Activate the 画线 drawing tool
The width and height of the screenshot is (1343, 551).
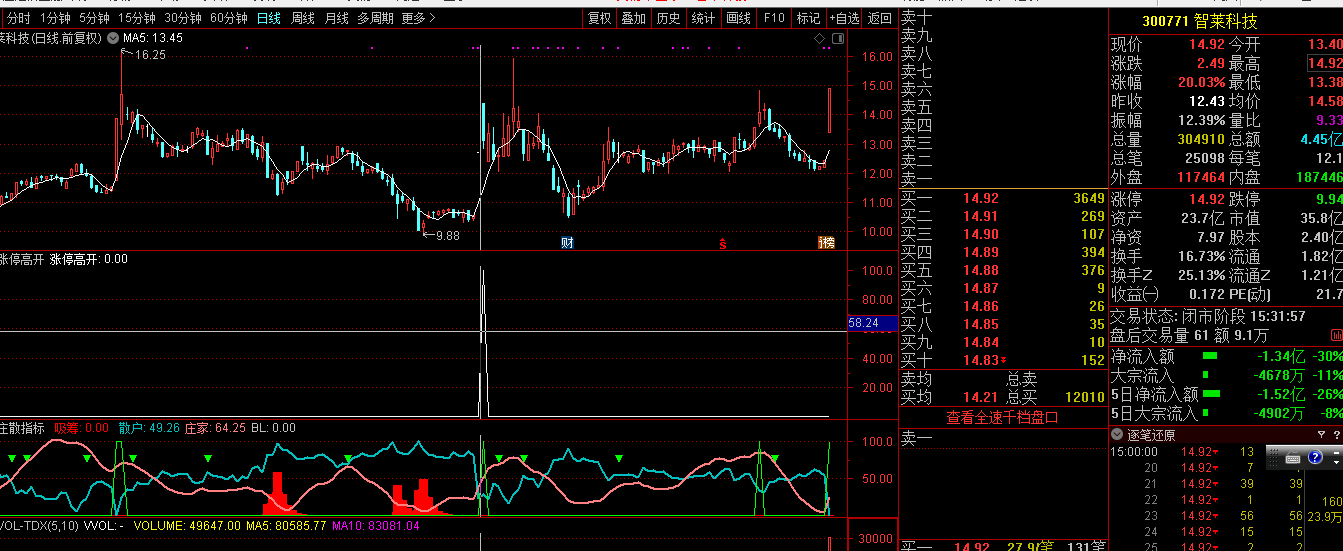(x=738, y=18)
